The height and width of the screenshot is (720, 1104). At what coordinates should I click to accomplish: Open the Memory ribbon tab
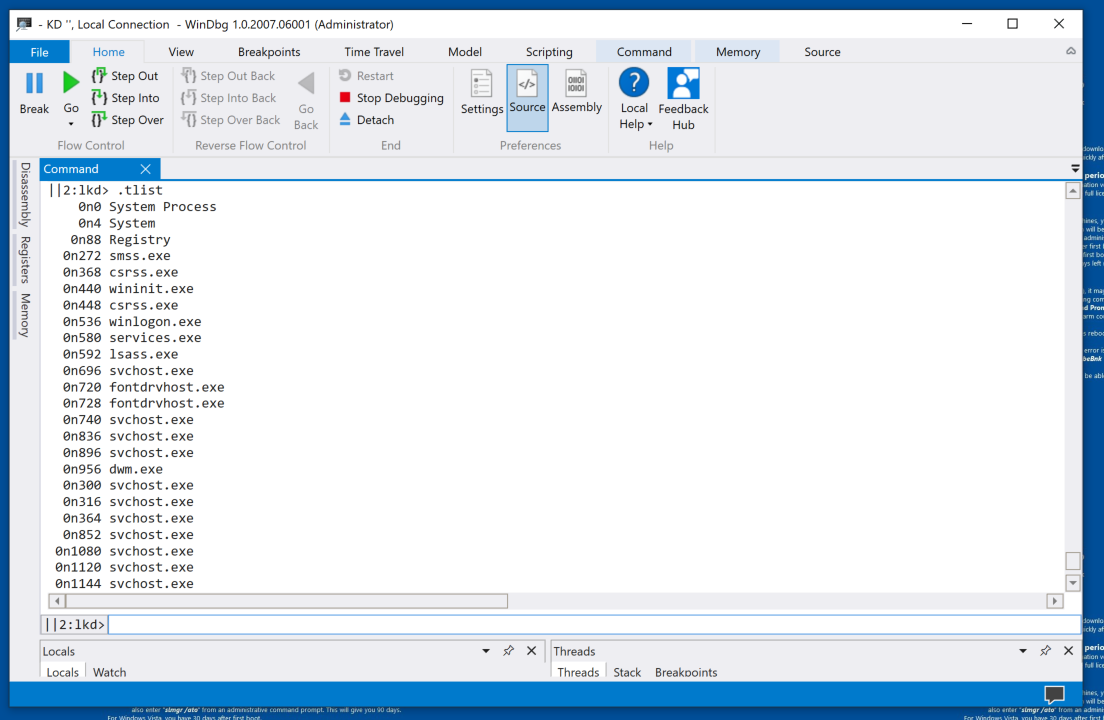[738, 51]
